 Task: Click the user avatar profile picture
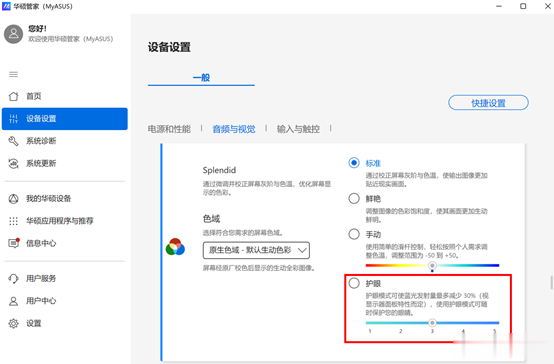coord(13,34)
